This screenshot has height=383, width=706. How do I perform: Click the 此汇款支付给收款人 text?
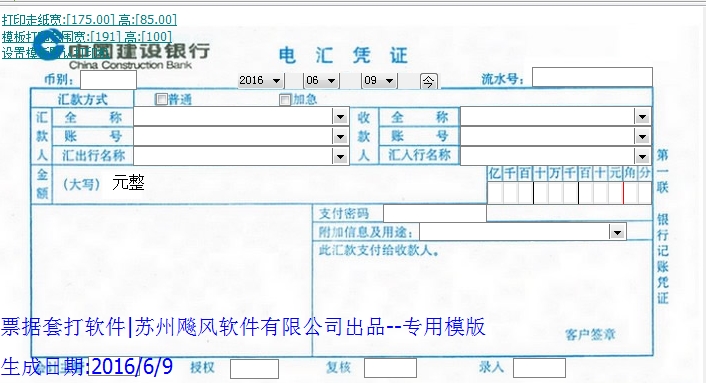[x=379, y=251]
